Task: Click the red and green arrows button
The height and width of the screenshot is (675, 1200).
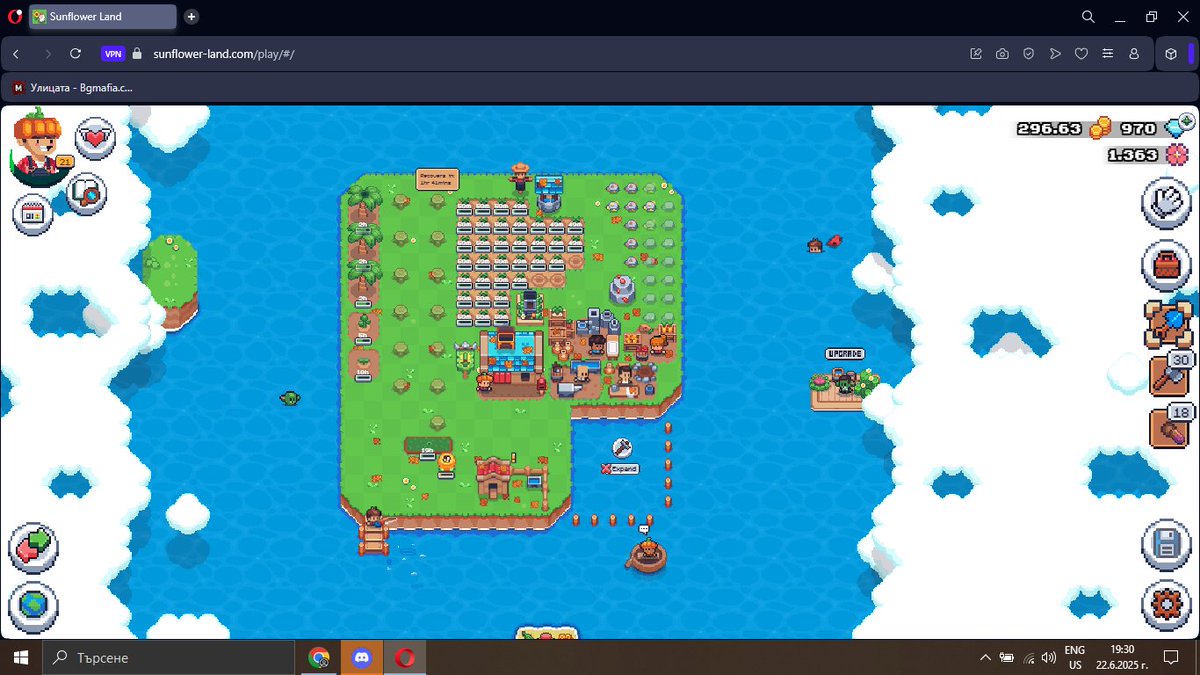Action: click(33, 547)
